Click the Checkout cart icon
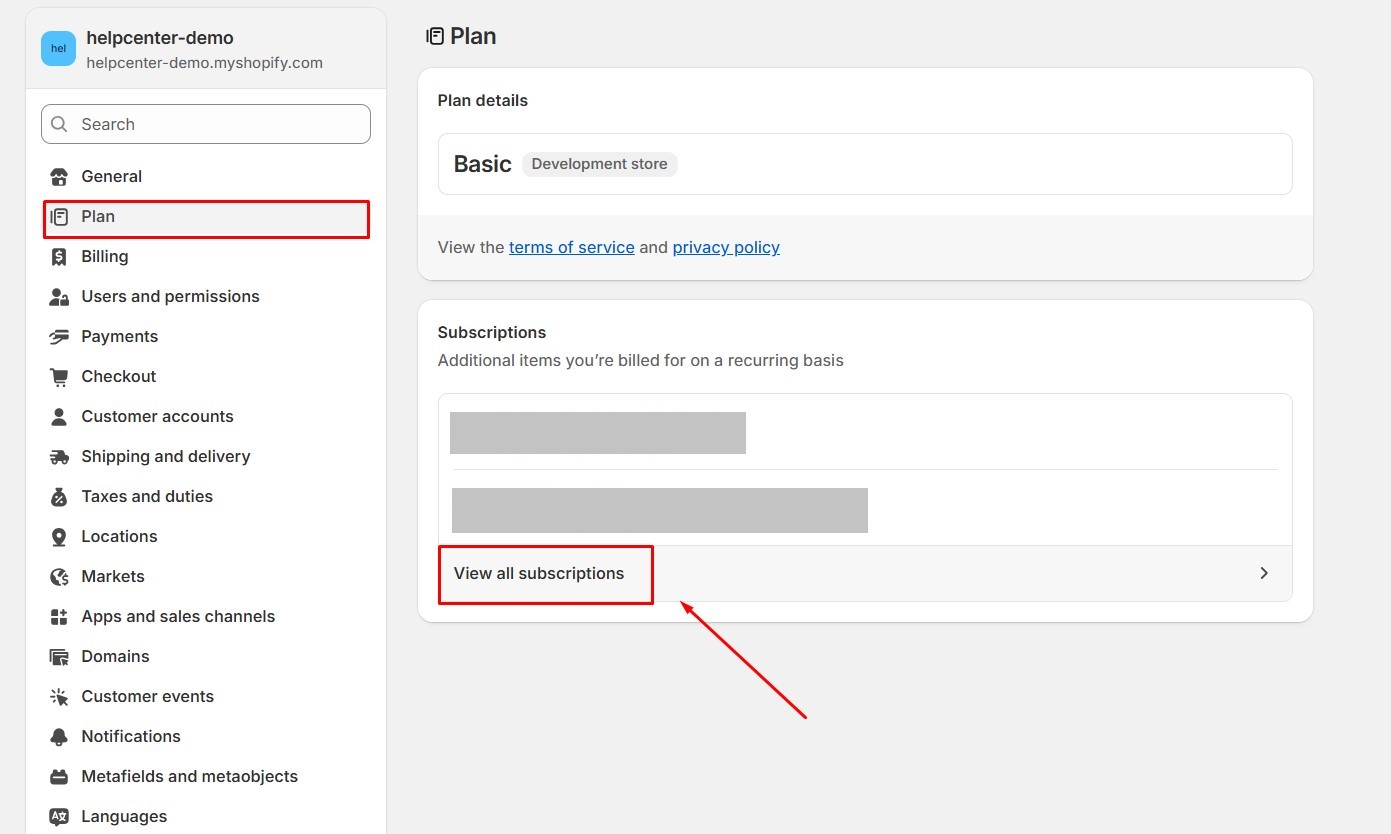 59,377
